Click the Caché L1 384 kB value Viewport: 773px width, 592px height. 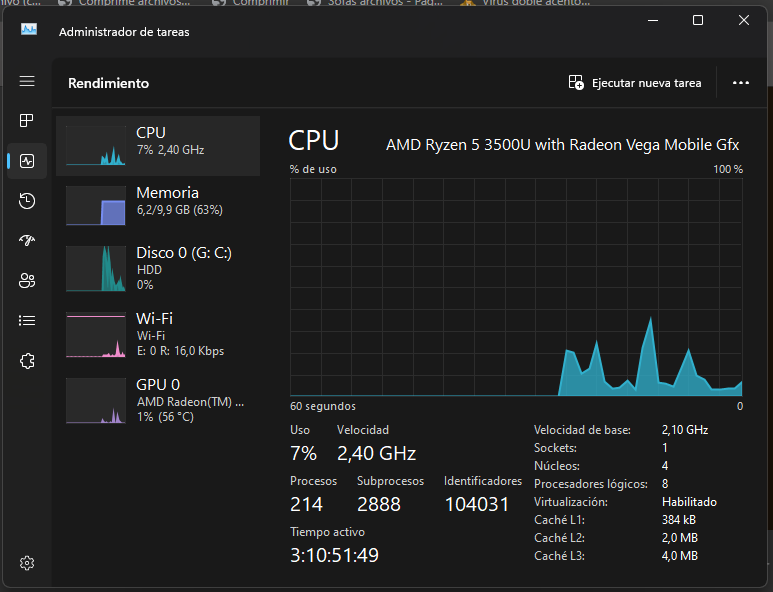[678, 520]
